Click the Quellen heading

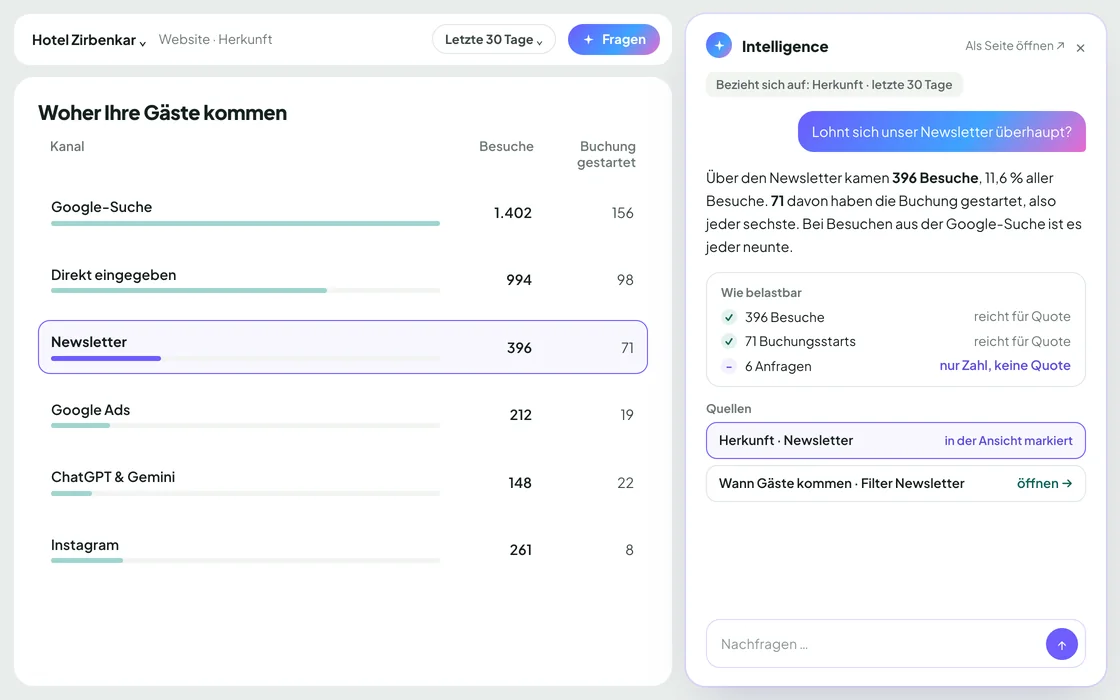click(729, 409)
